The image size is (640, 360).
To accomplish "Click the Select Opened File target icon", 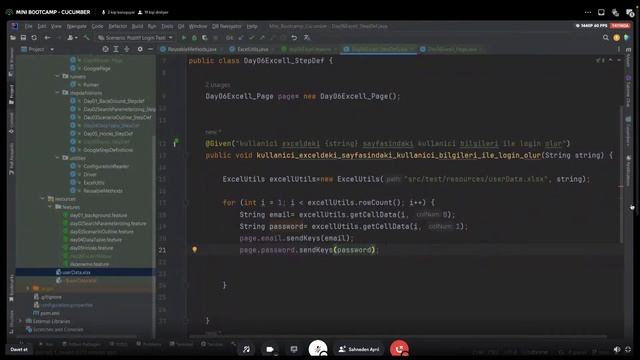I will (x=105, y=49).
